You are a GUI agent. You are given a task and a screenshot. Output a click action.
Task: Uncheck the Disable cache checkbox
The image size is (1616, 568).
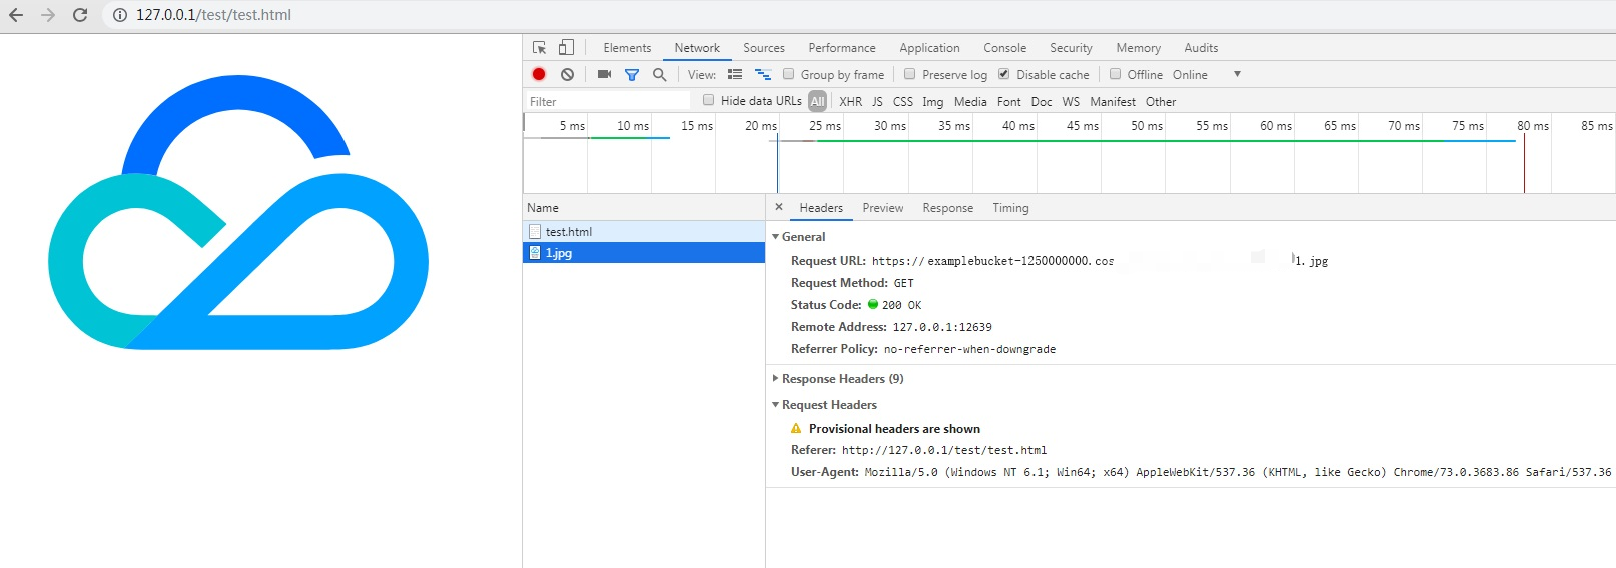tap(1003, 74)
